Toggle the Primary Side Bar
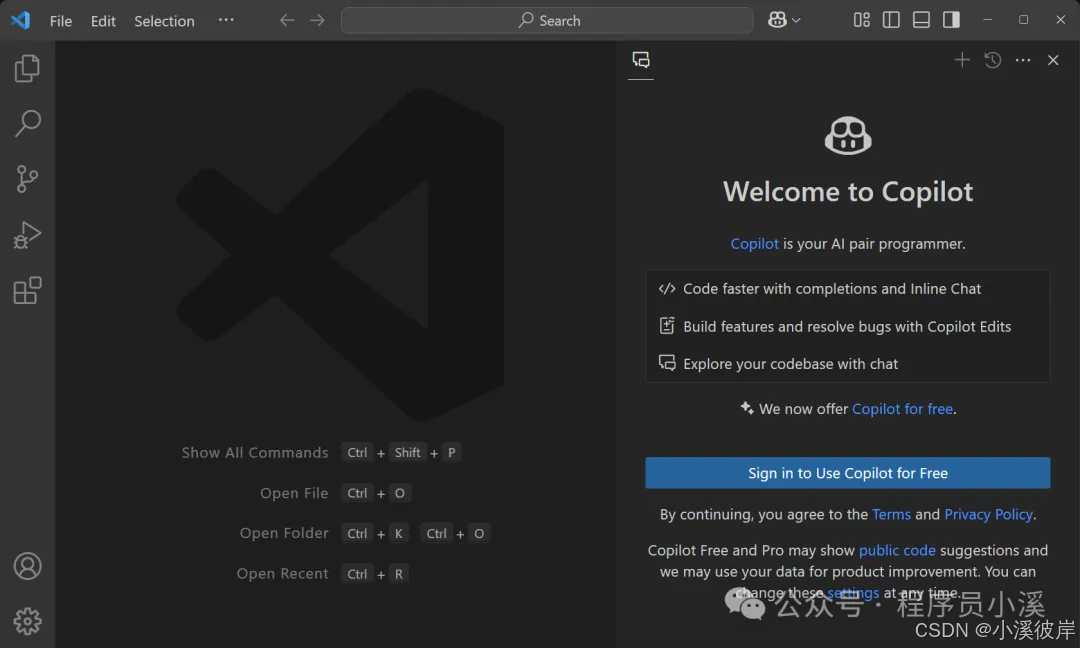The height and width of the screenshot is (648, 1080). 891,20
